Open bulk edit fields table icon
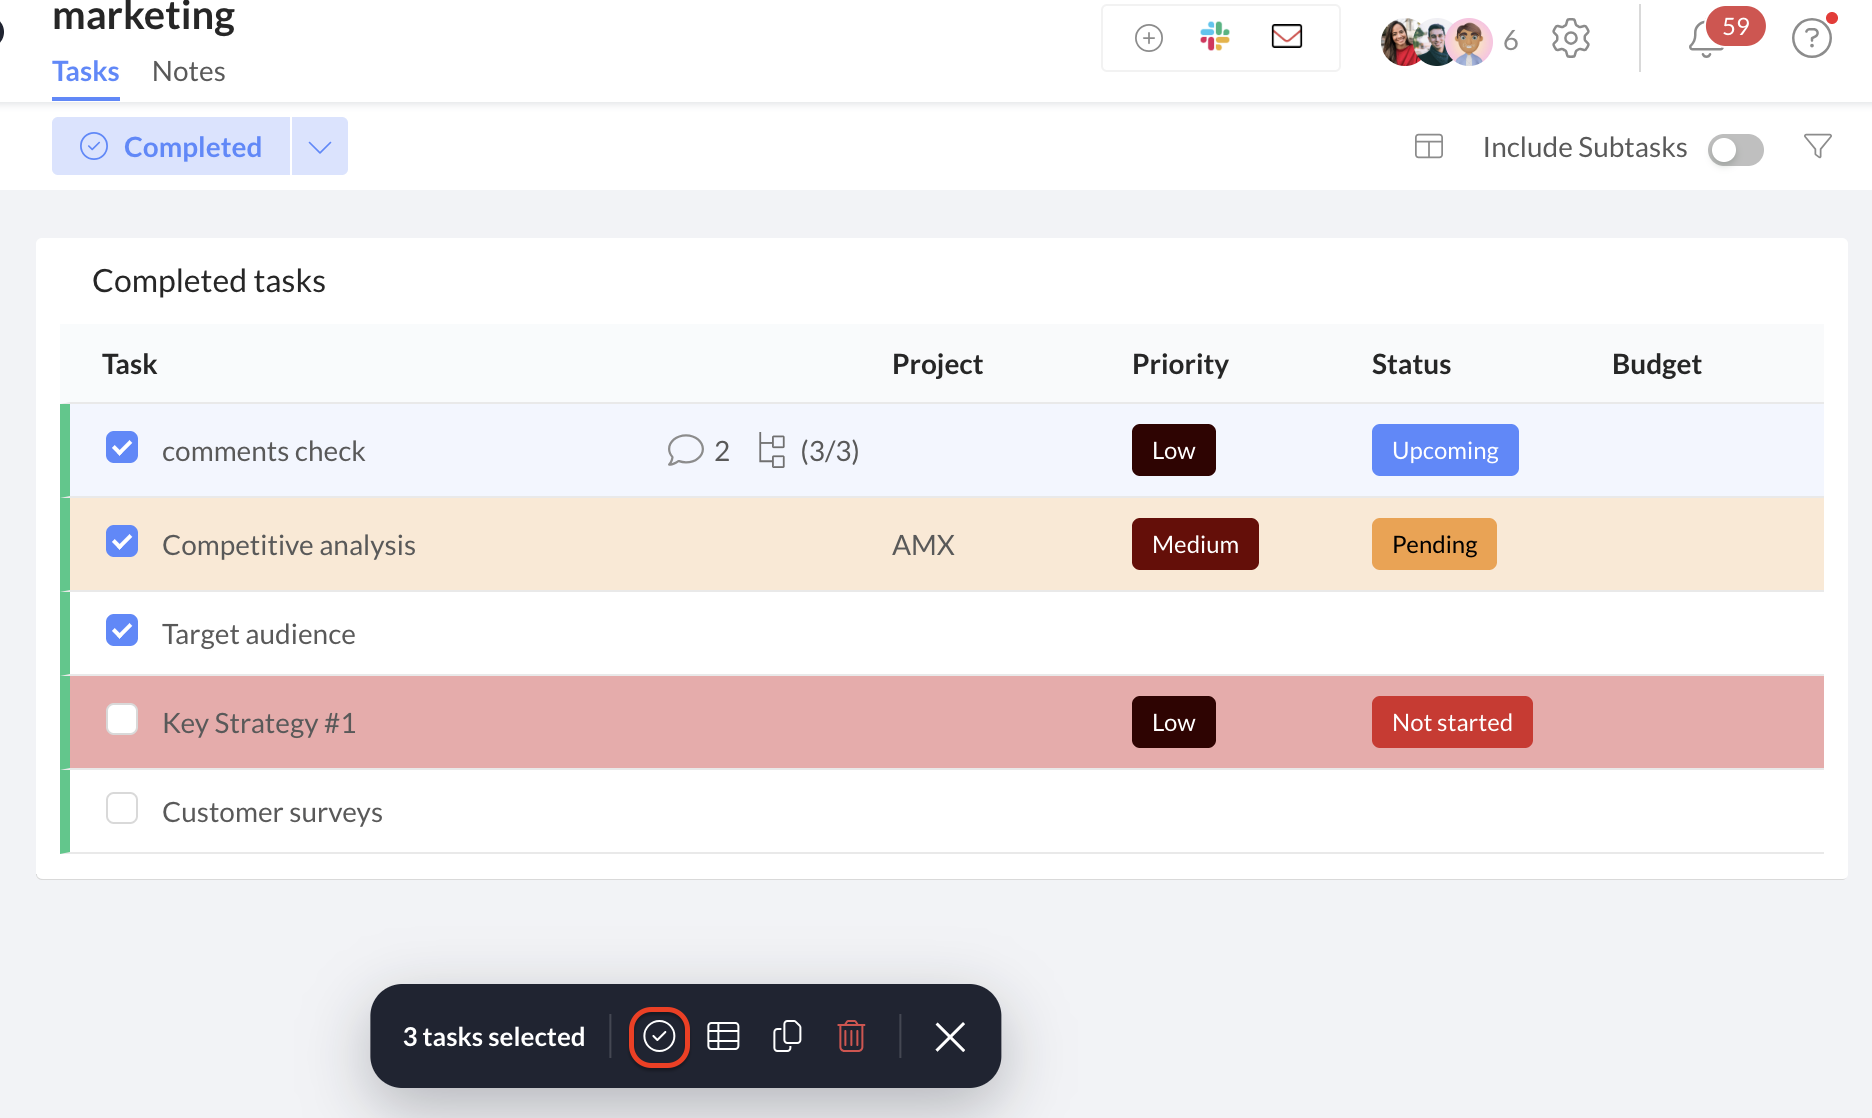 [723, 1037]
